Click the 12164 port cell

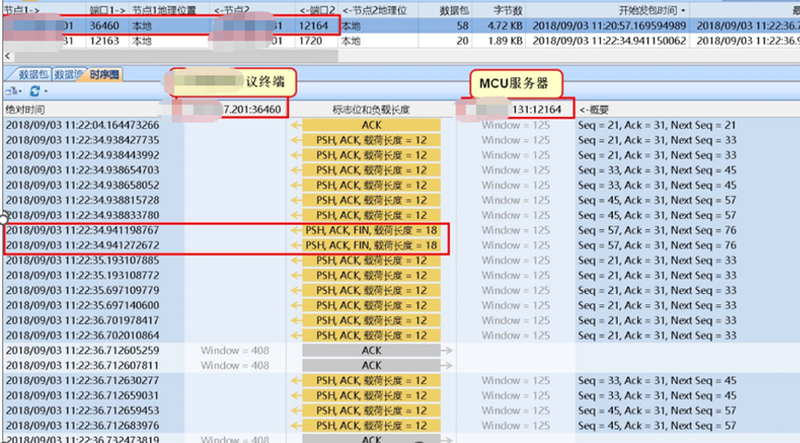point(316,26)
